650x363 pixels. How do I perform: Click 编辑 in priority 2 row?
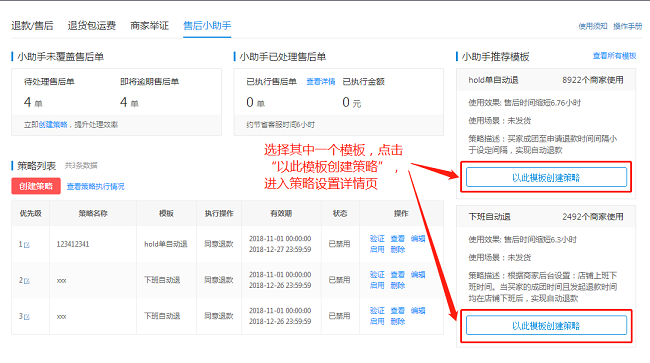(x=418, y=275)
